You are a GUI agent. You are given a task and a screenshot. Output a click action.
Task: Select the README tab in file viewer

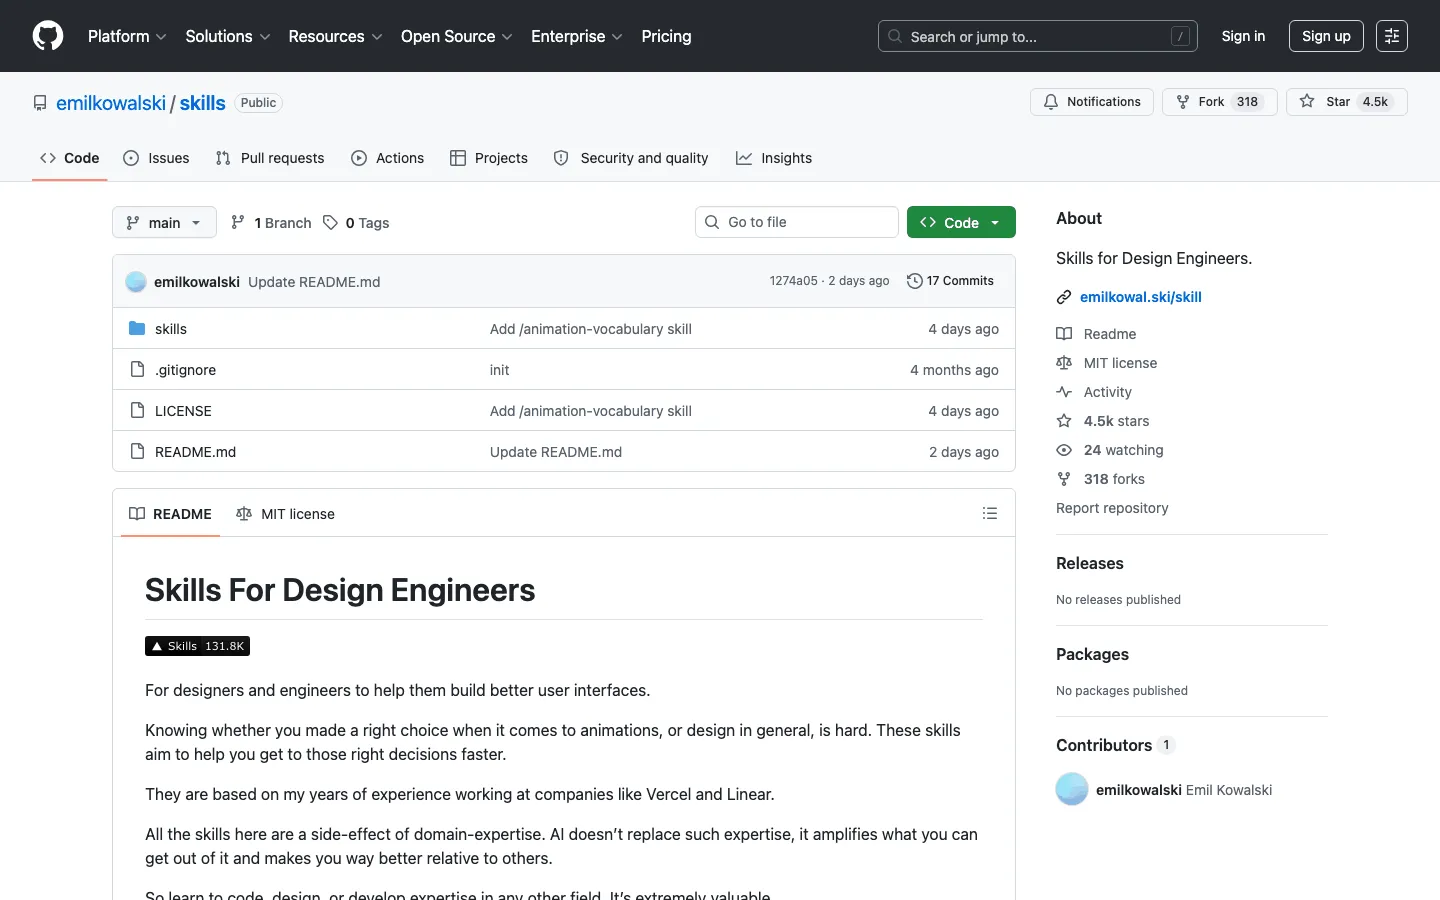(x=170, y=514)
